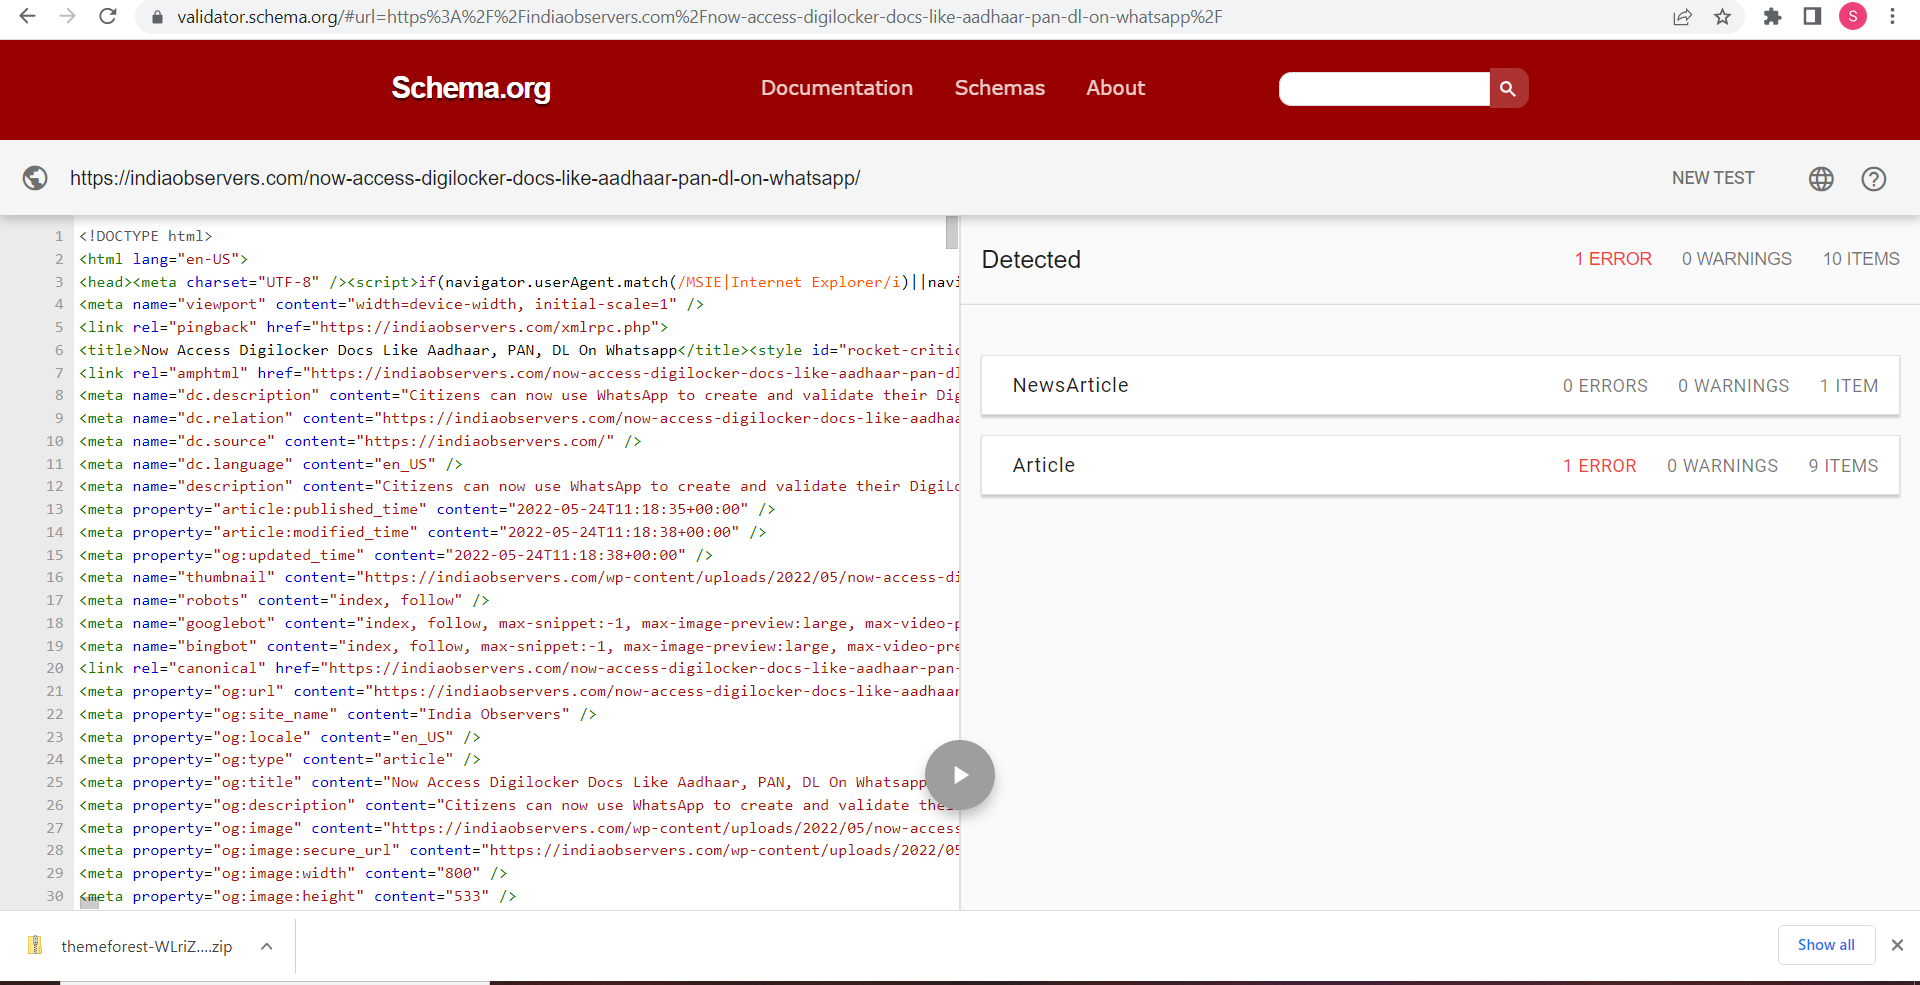The height and width of the screenshot is (985, 1920).
Task: Open the Schemas menu item
Action: click(x=1000, y=88)
